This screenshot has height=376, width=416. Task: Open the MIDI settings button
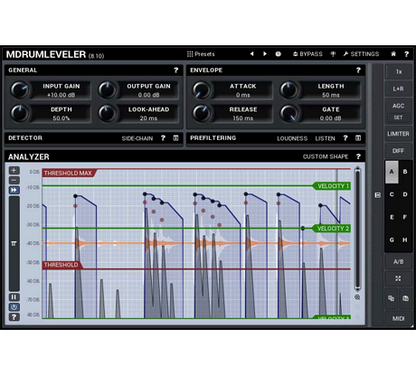pyautogui.click(x=399, y=318)
